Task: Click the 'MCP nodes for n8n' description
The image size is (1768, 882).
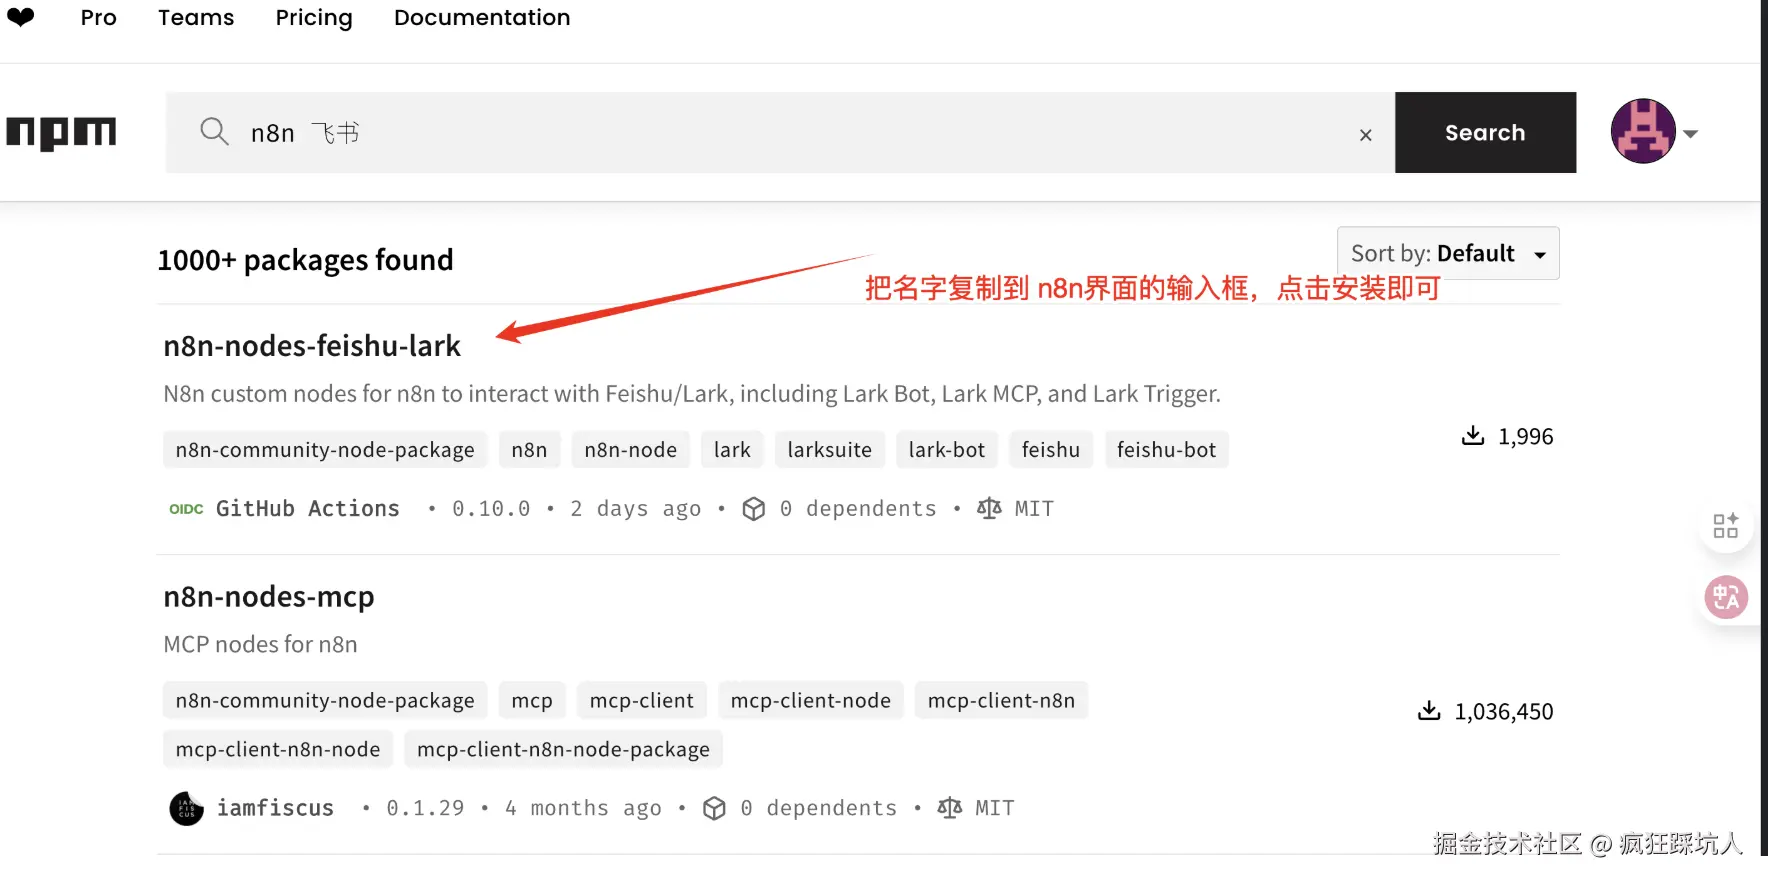Action: [260, 645]
